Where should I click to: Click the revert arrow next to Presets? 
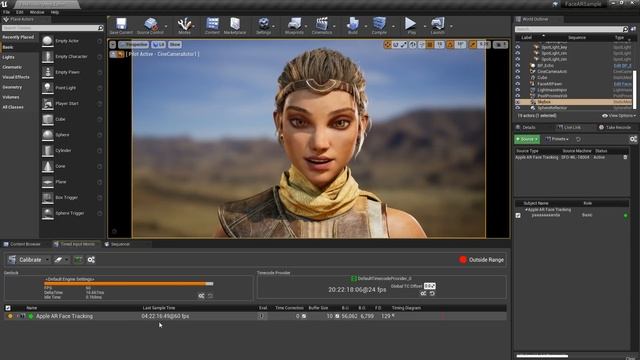(578, 139)
